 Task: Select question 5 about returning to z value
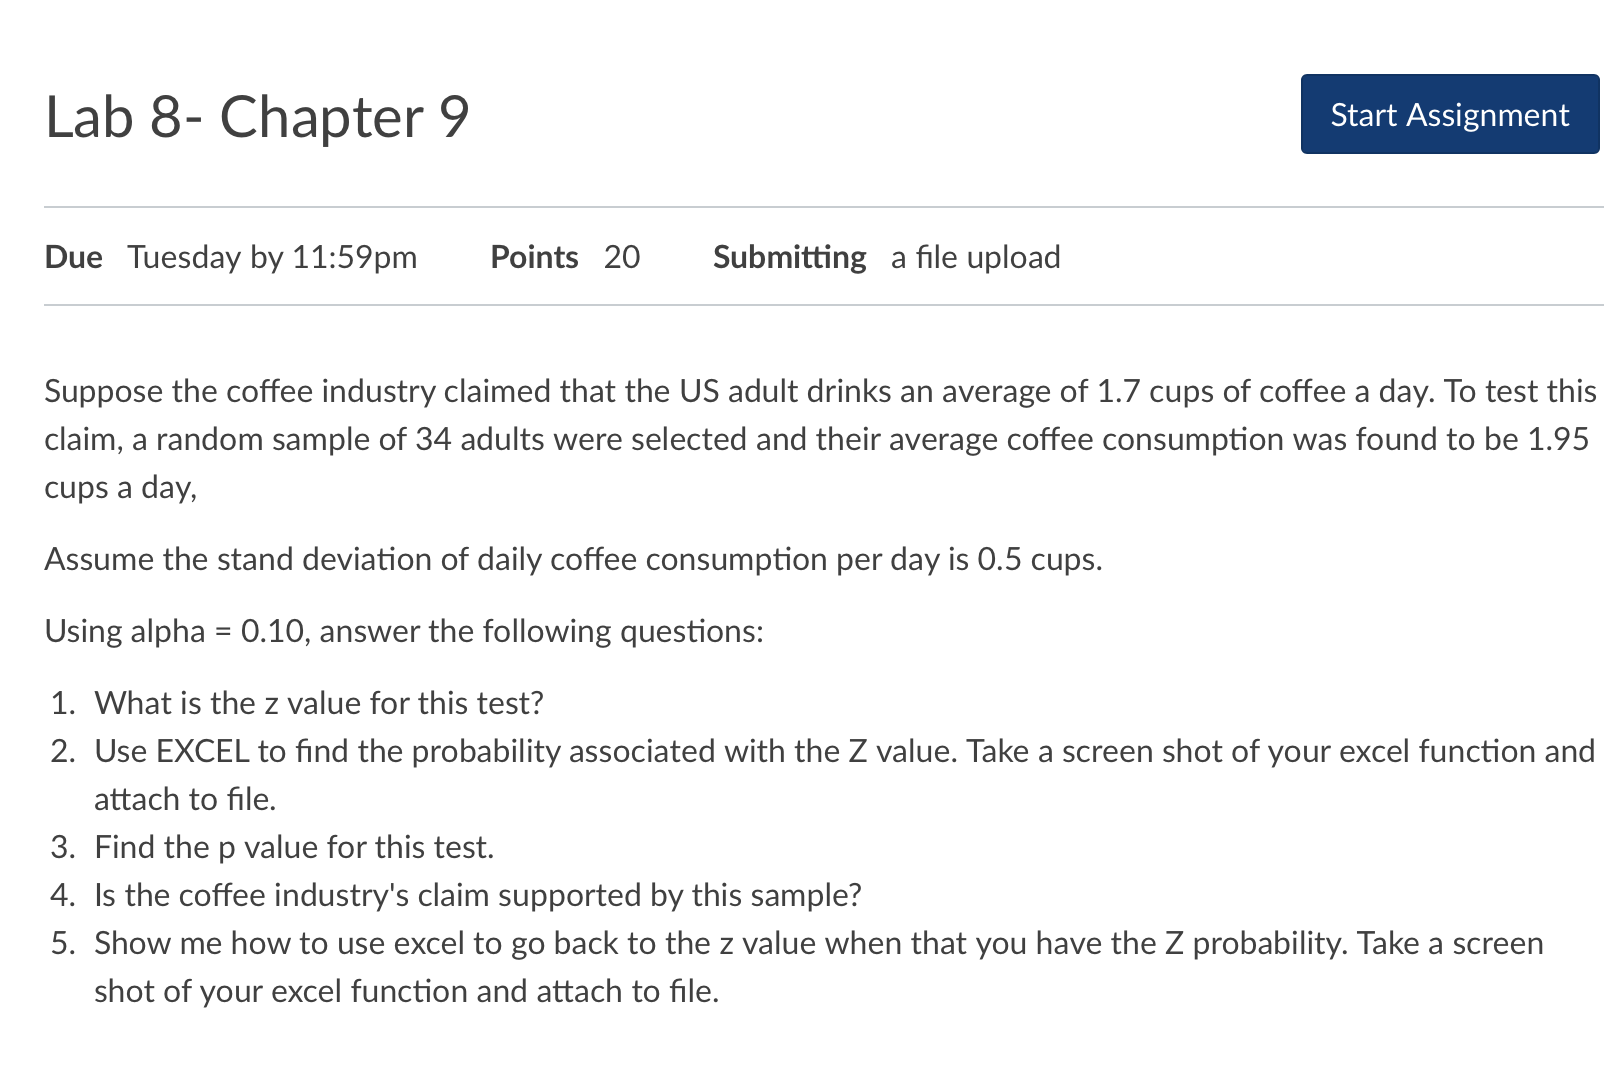[800, 943]
